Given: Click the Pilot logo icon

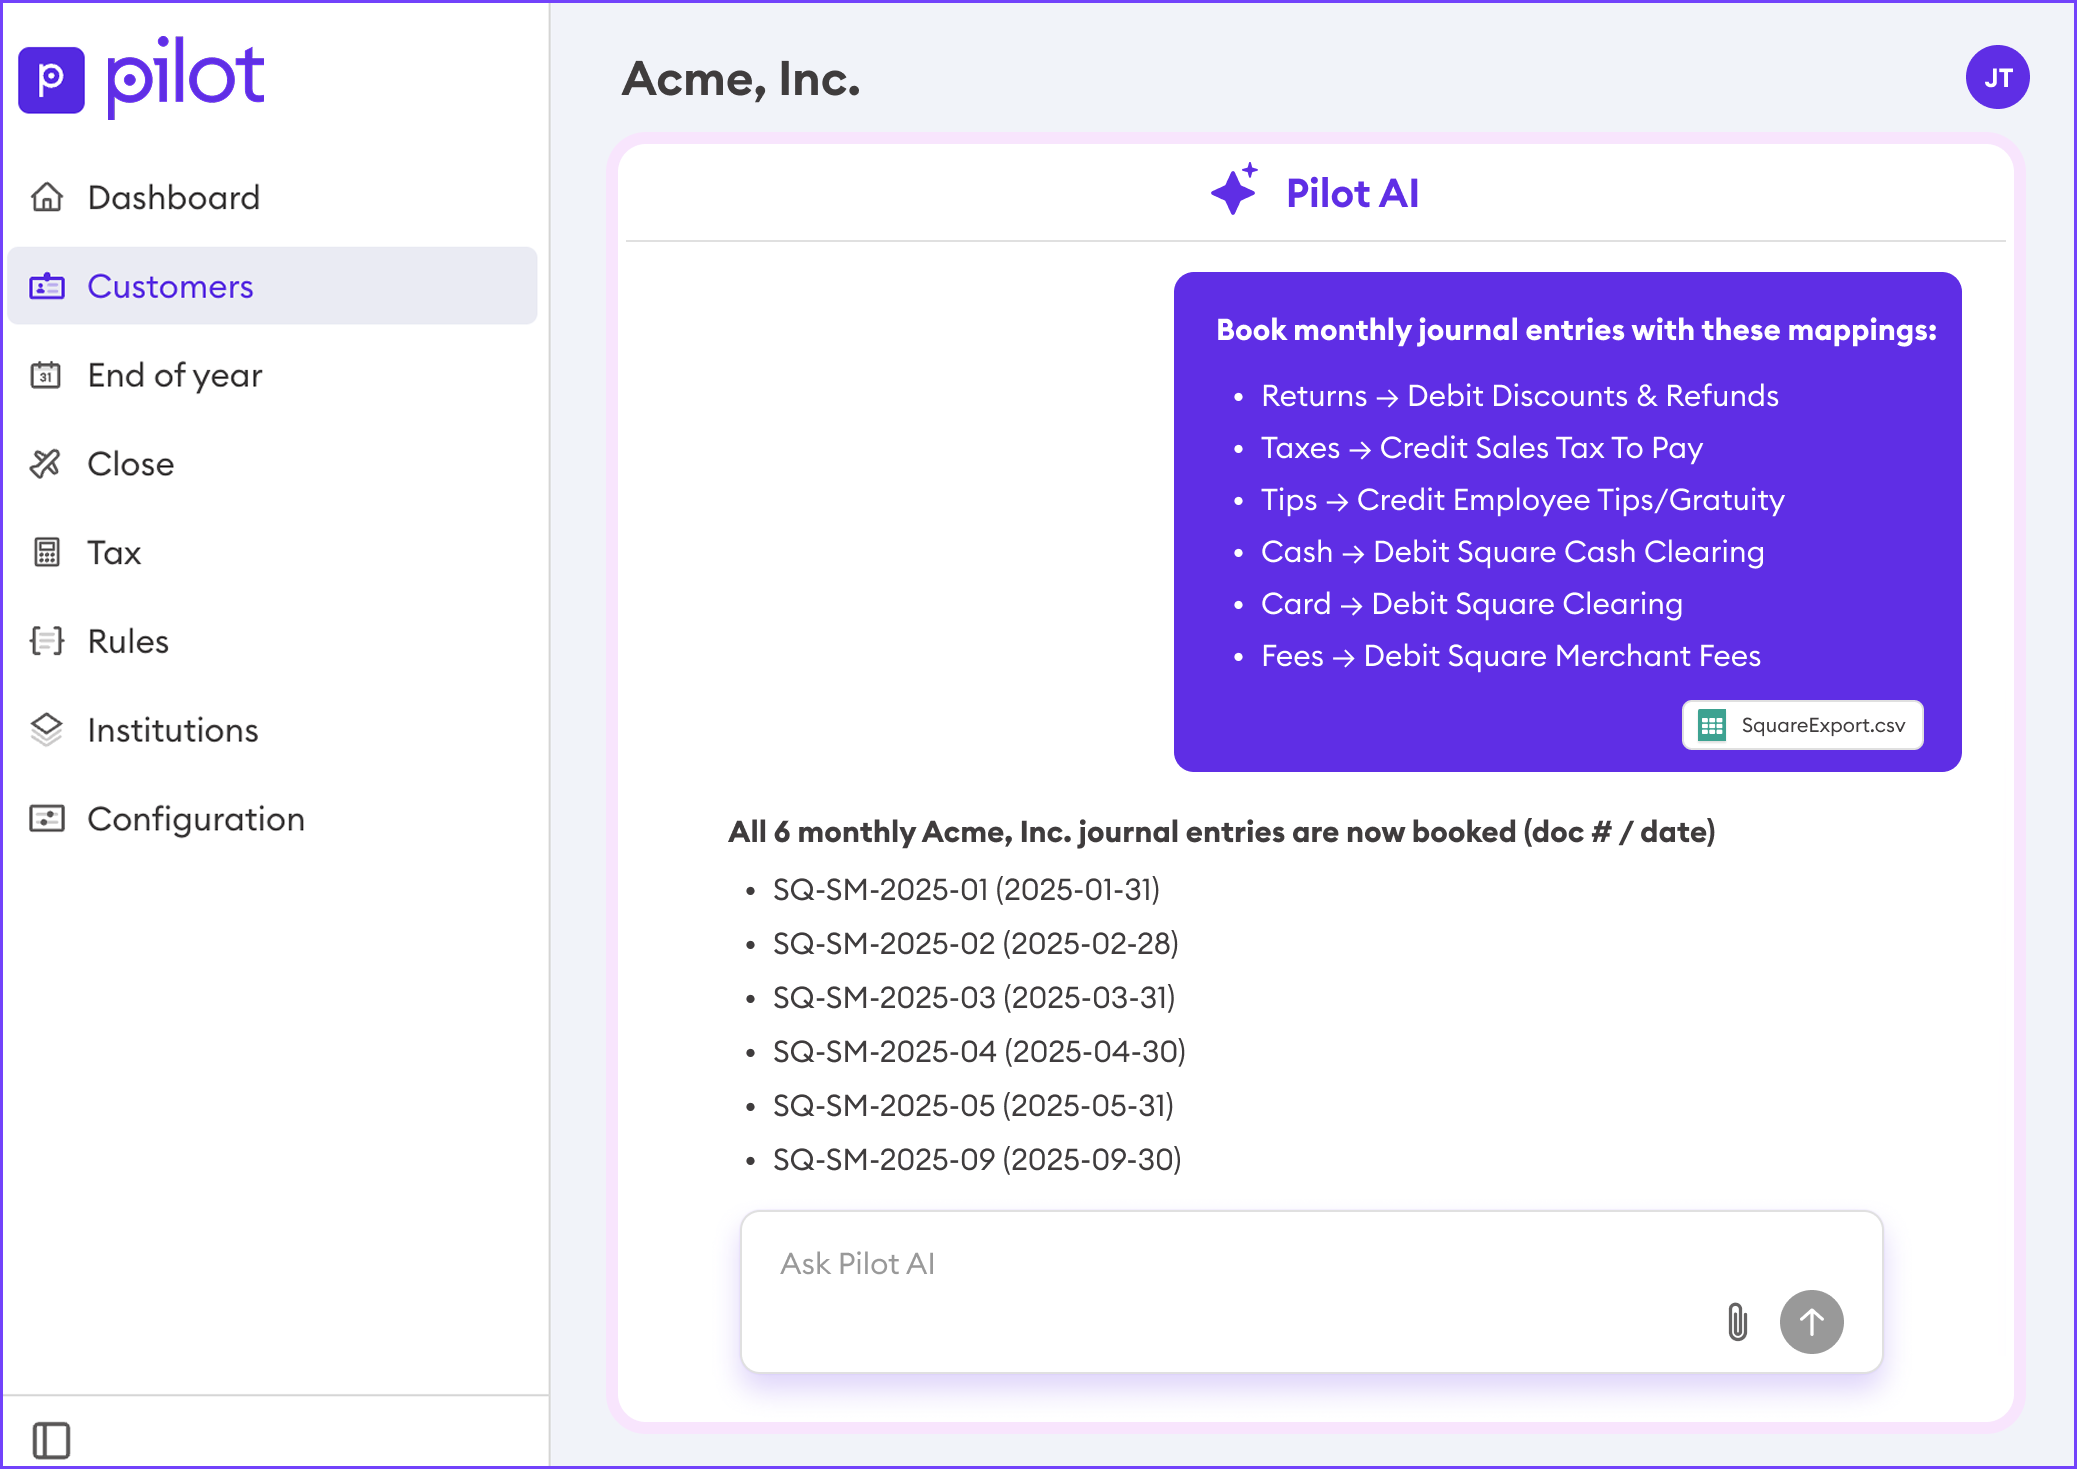Looking at the screenshot, I should coord(51,79).
